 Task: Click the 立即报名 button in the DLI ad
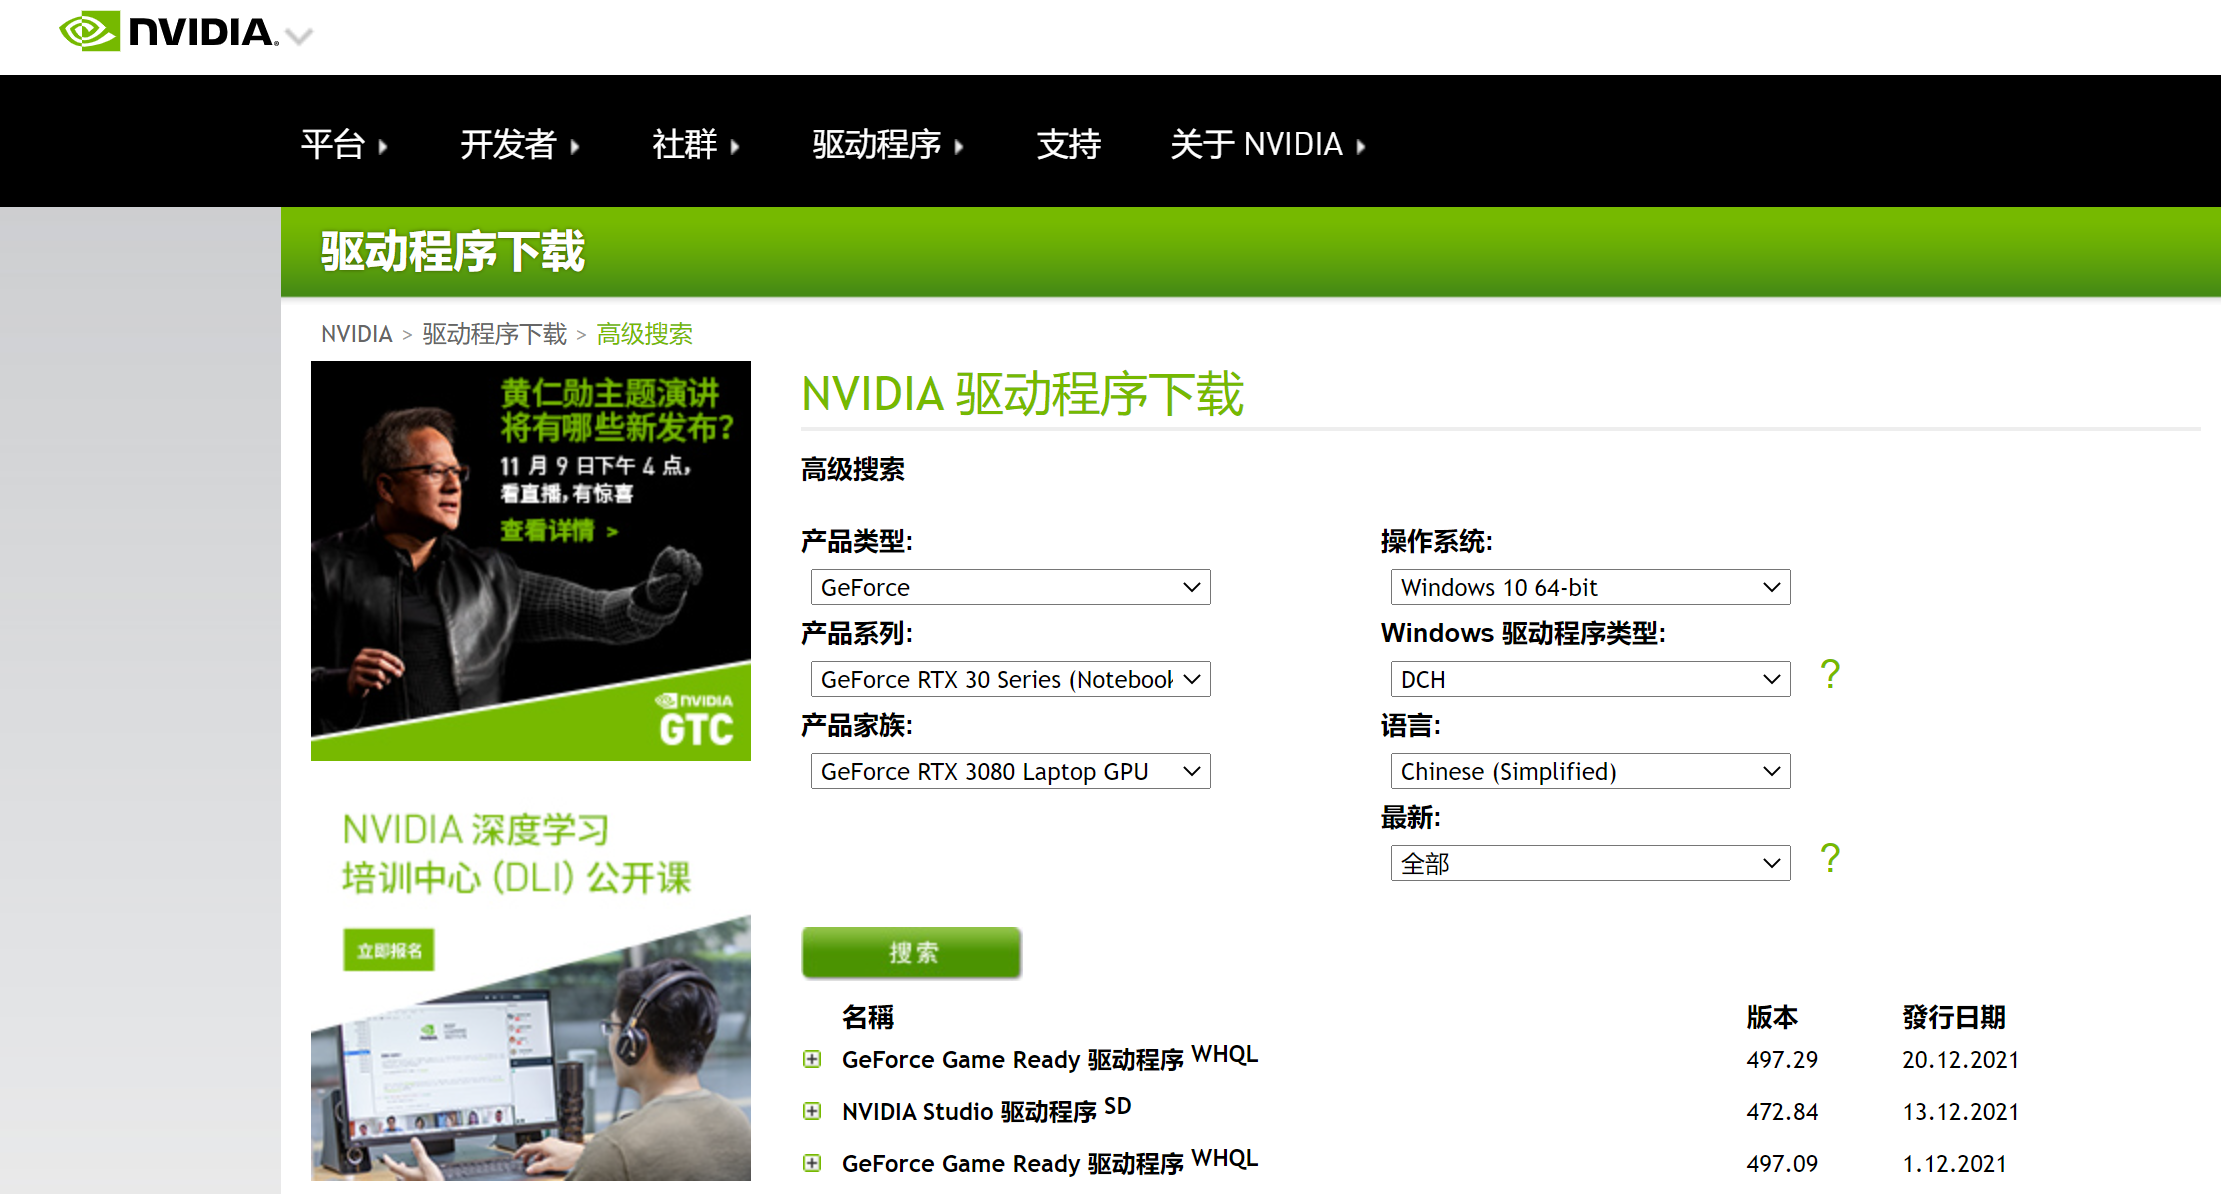coord(389,950)
